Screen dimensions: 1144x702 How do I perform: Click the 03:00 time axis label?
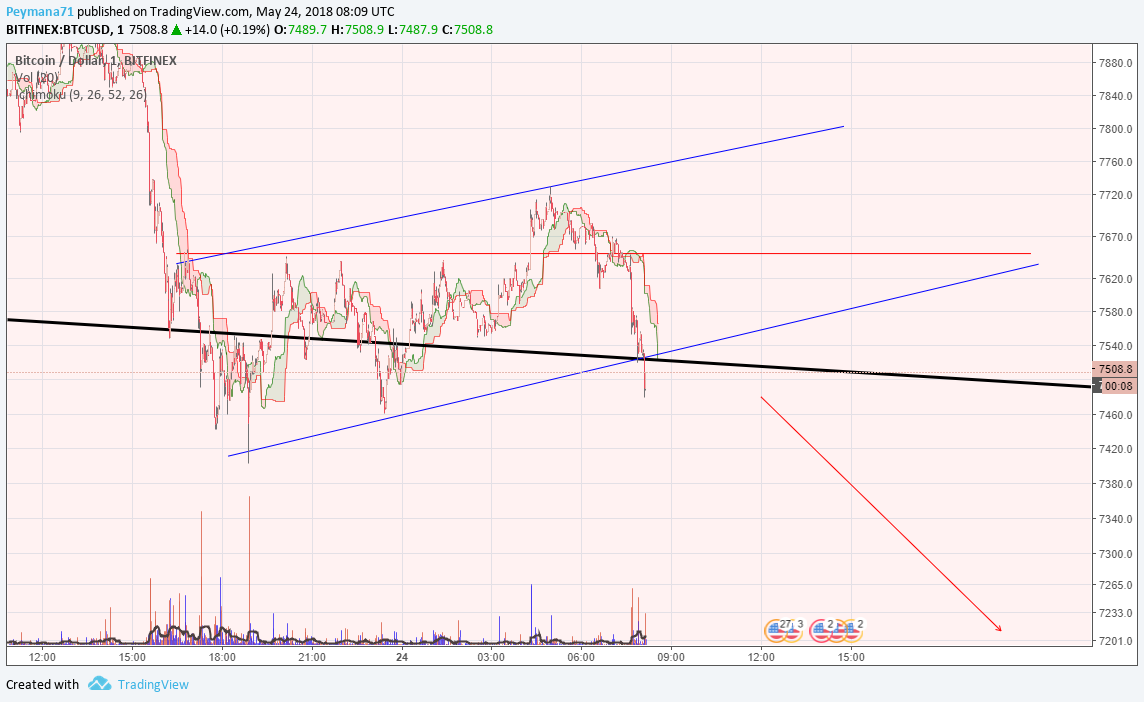491,657
